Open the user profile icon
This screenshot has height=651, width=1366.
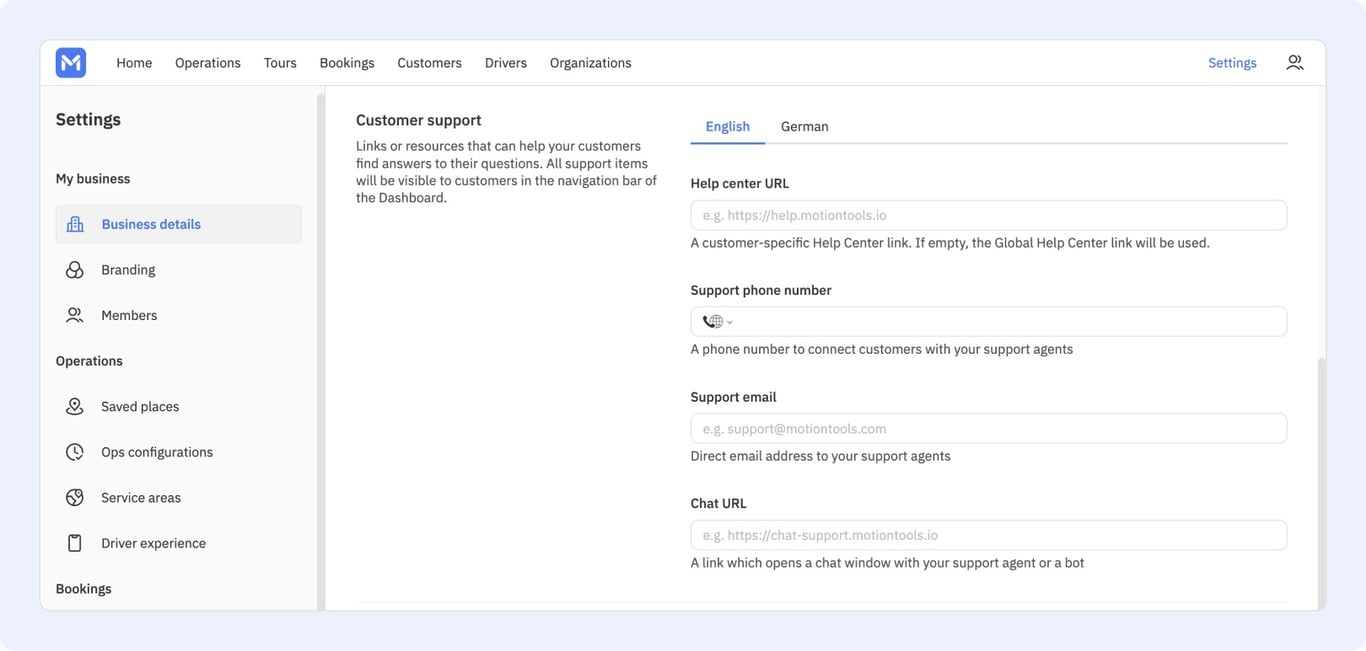click(x=1295, y=63)
